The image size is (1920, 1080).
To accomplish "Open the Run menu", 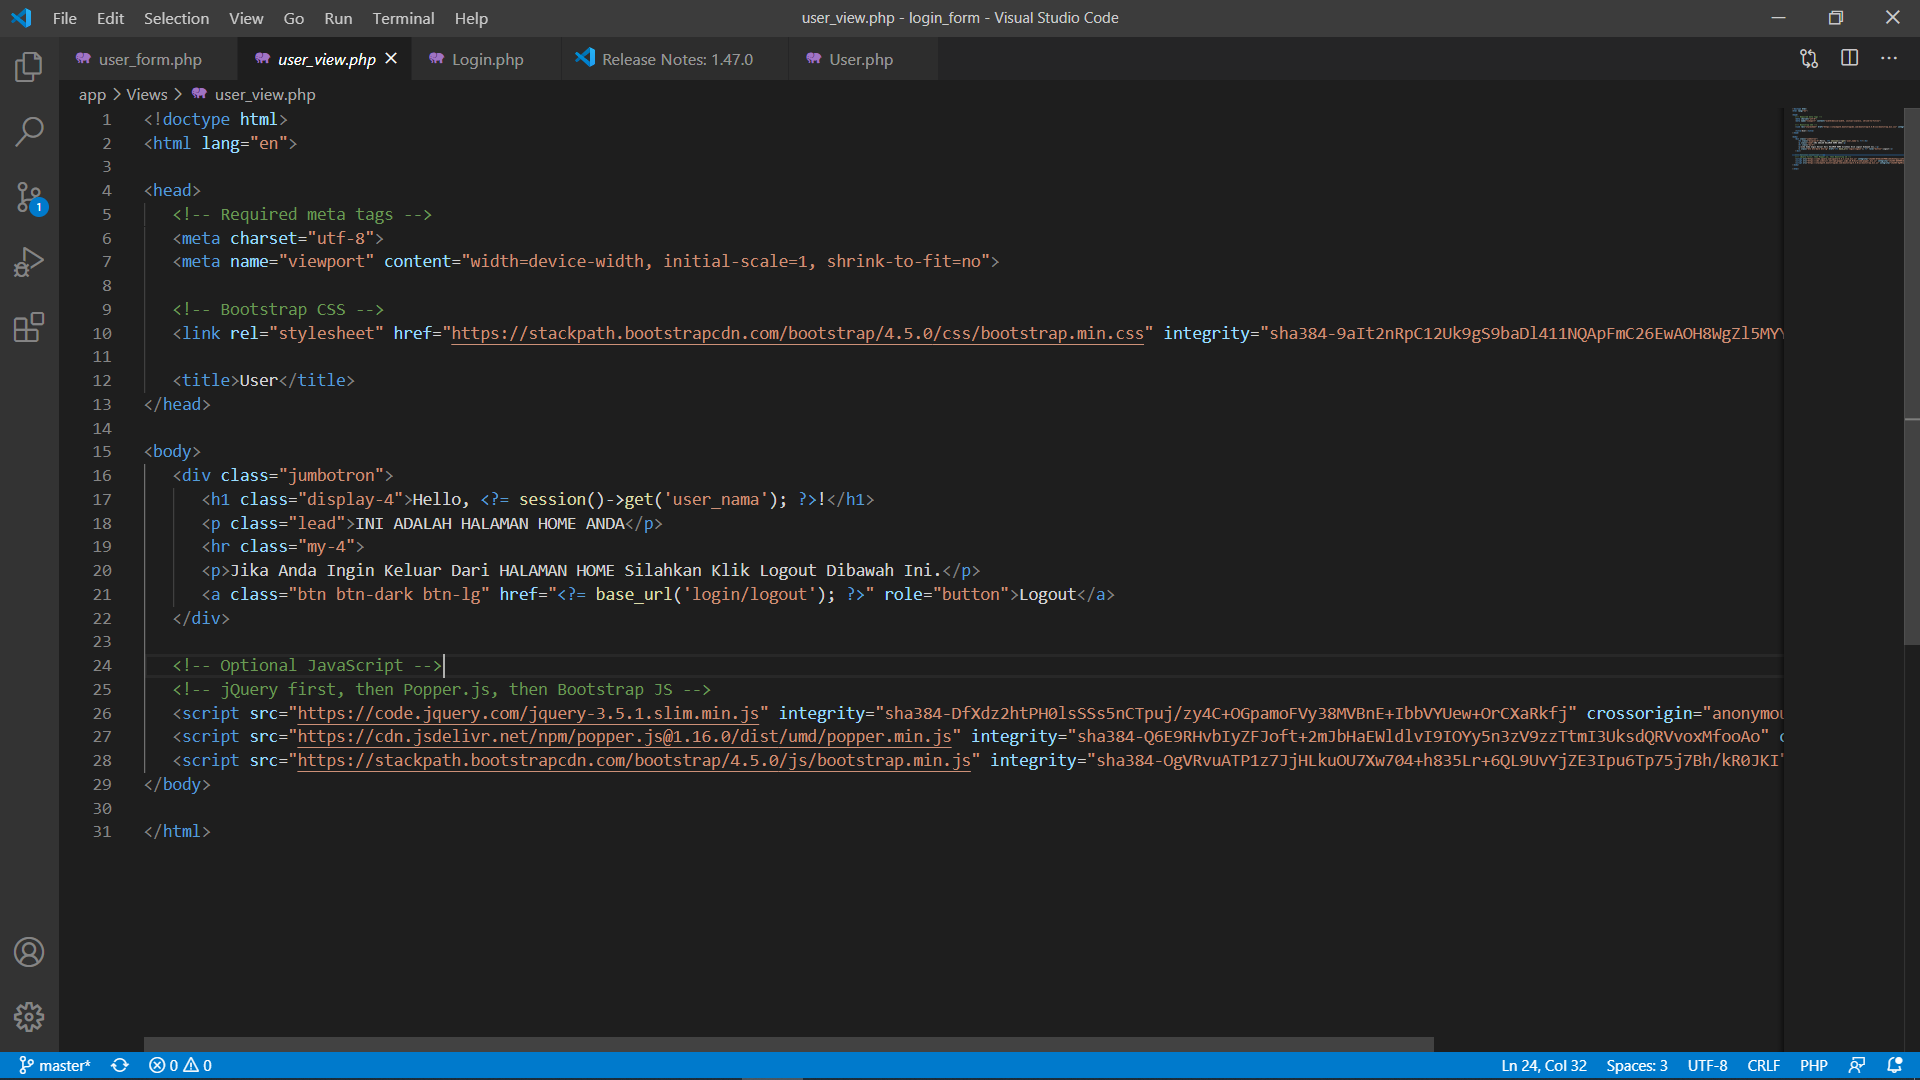I will pyautogui.click(x=338, y=18).
